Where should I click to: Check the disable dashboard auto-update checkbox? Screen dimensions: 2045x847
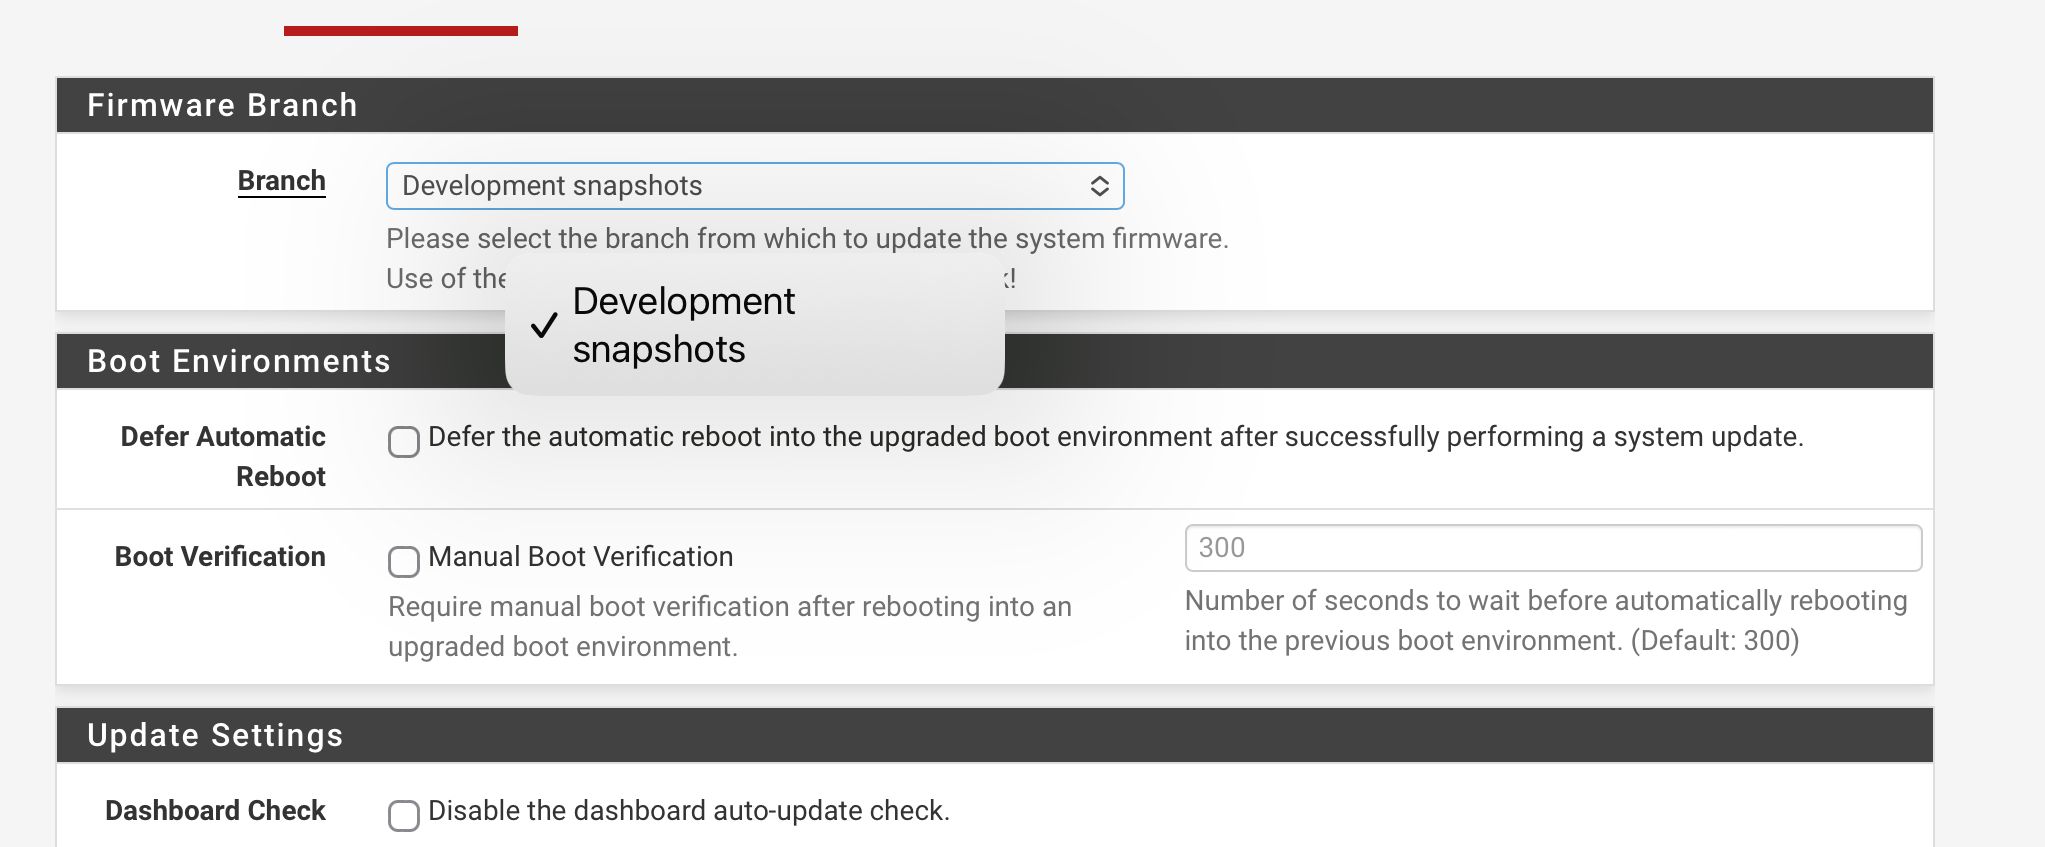[x=404, y=815]
